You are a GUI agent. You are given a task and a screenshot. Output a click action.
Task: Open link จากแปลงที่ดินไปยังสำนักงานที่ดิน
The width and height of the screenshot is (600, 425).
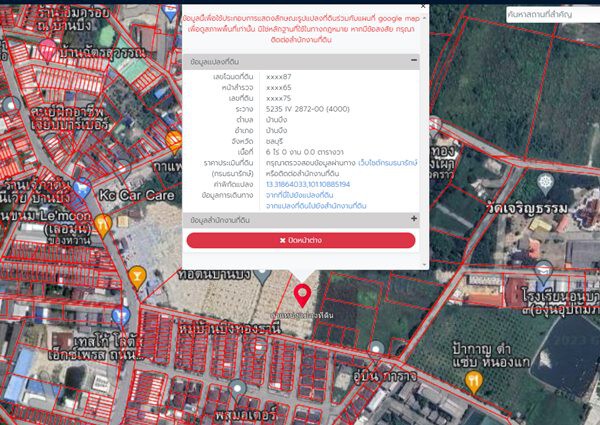pyautogui.click(x=316, y=206)
